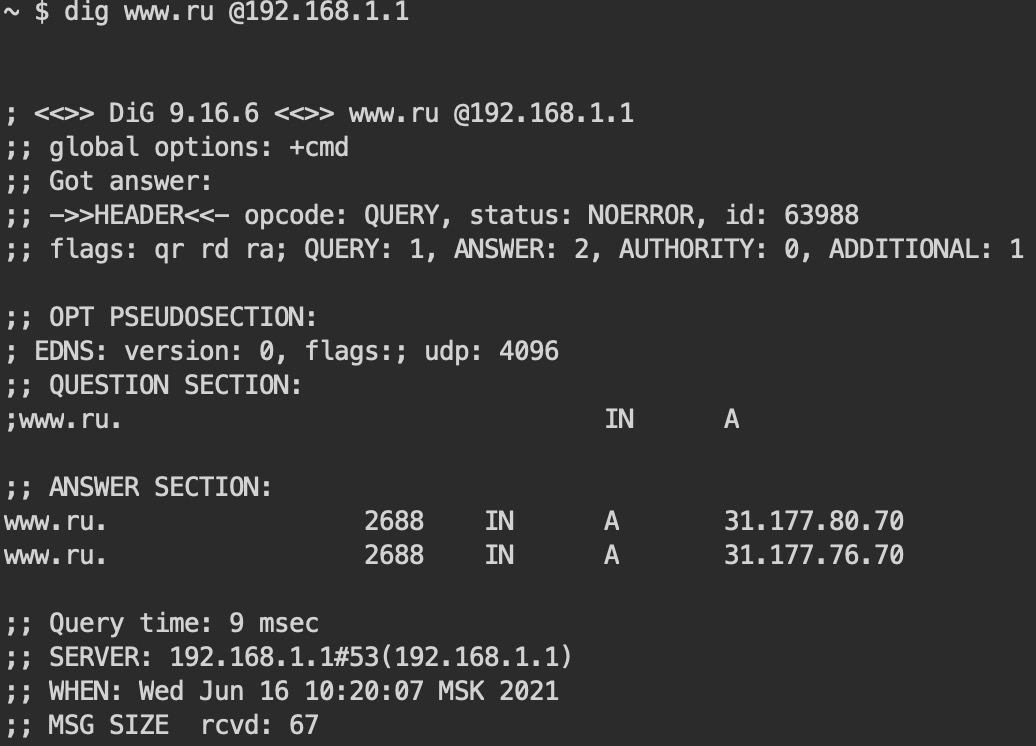Click the QUESTION SECTION heading

tap(175, 385)
